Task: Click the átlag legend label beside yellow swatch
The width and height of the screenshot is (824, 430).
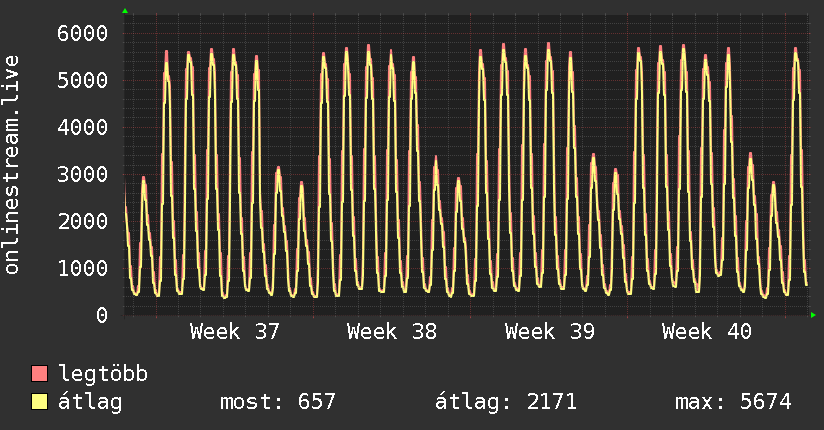Action: pos(90,402)
